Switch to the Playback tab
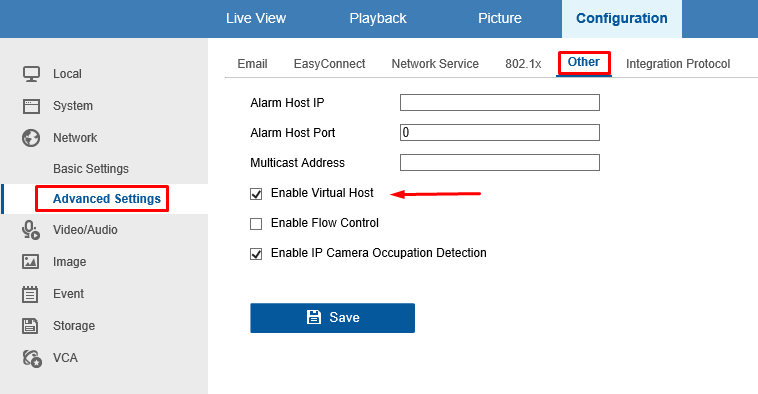Screen dimensions: 758x394 click(x=378, y=18)
